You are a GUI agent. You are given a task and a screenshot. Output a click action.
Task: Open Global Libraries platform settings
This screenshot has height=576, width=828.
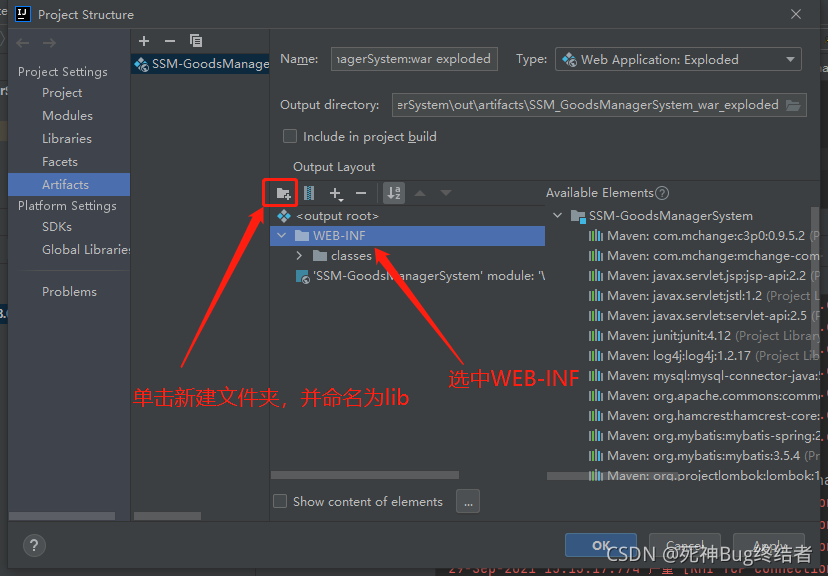click(x=86, y=250)
